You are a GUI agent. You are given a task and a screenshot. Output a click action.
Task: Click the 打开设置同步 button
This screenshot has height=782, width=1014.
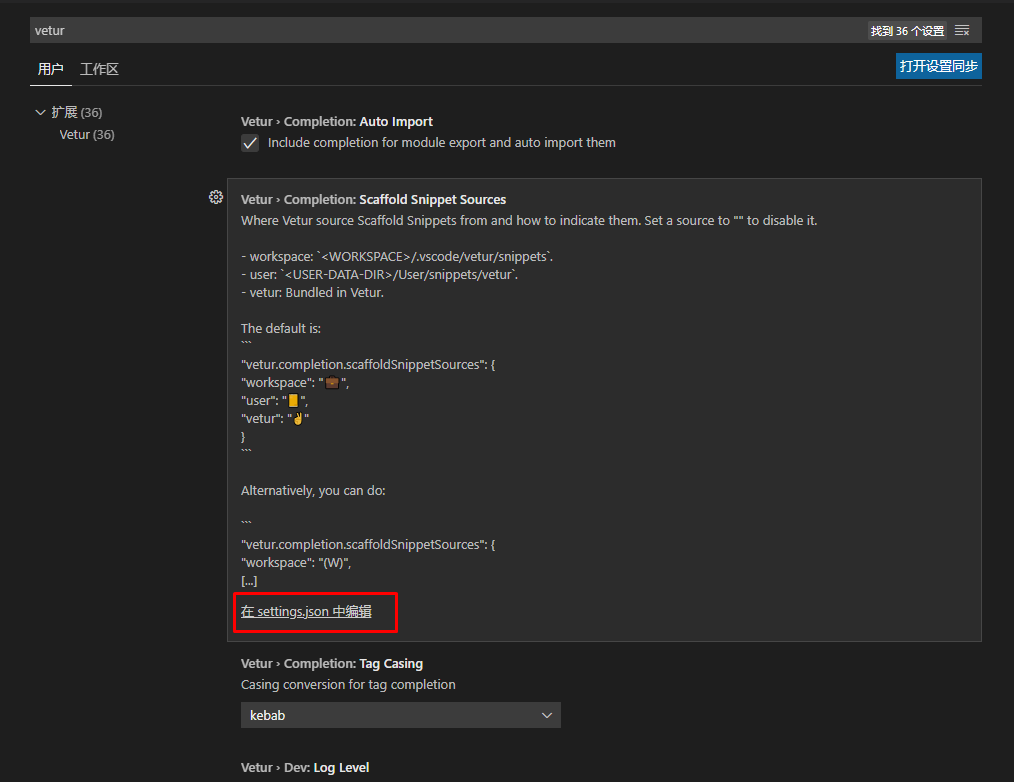coord(938,66)
